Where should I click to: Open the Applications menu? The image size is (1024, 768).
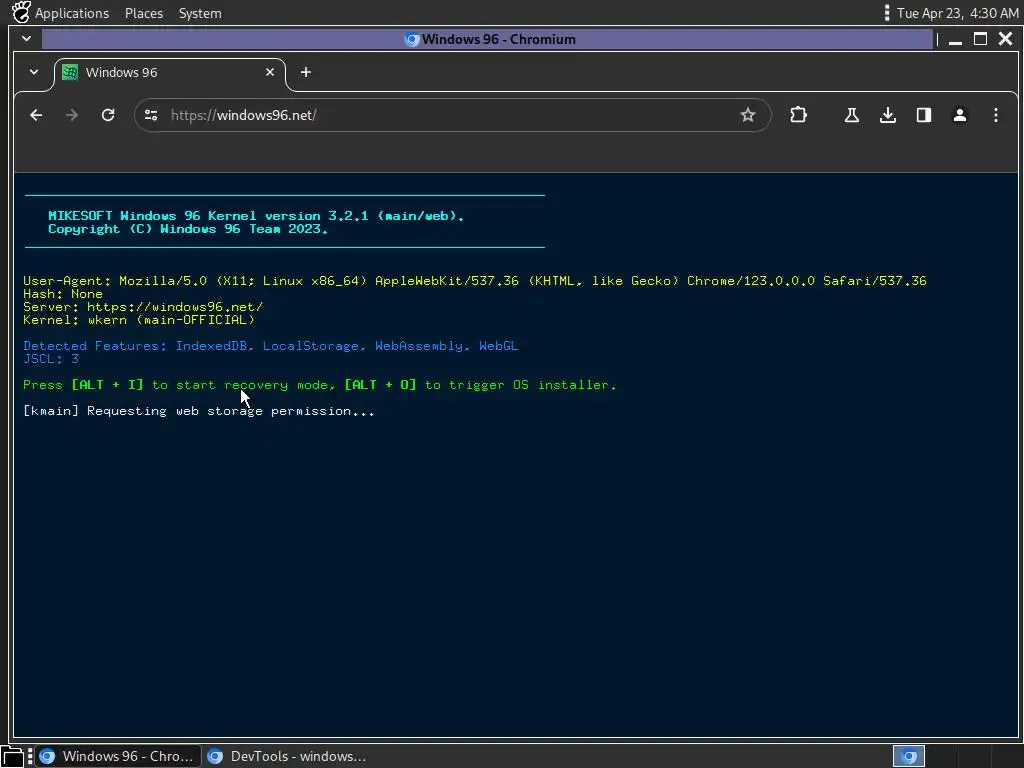72,13
